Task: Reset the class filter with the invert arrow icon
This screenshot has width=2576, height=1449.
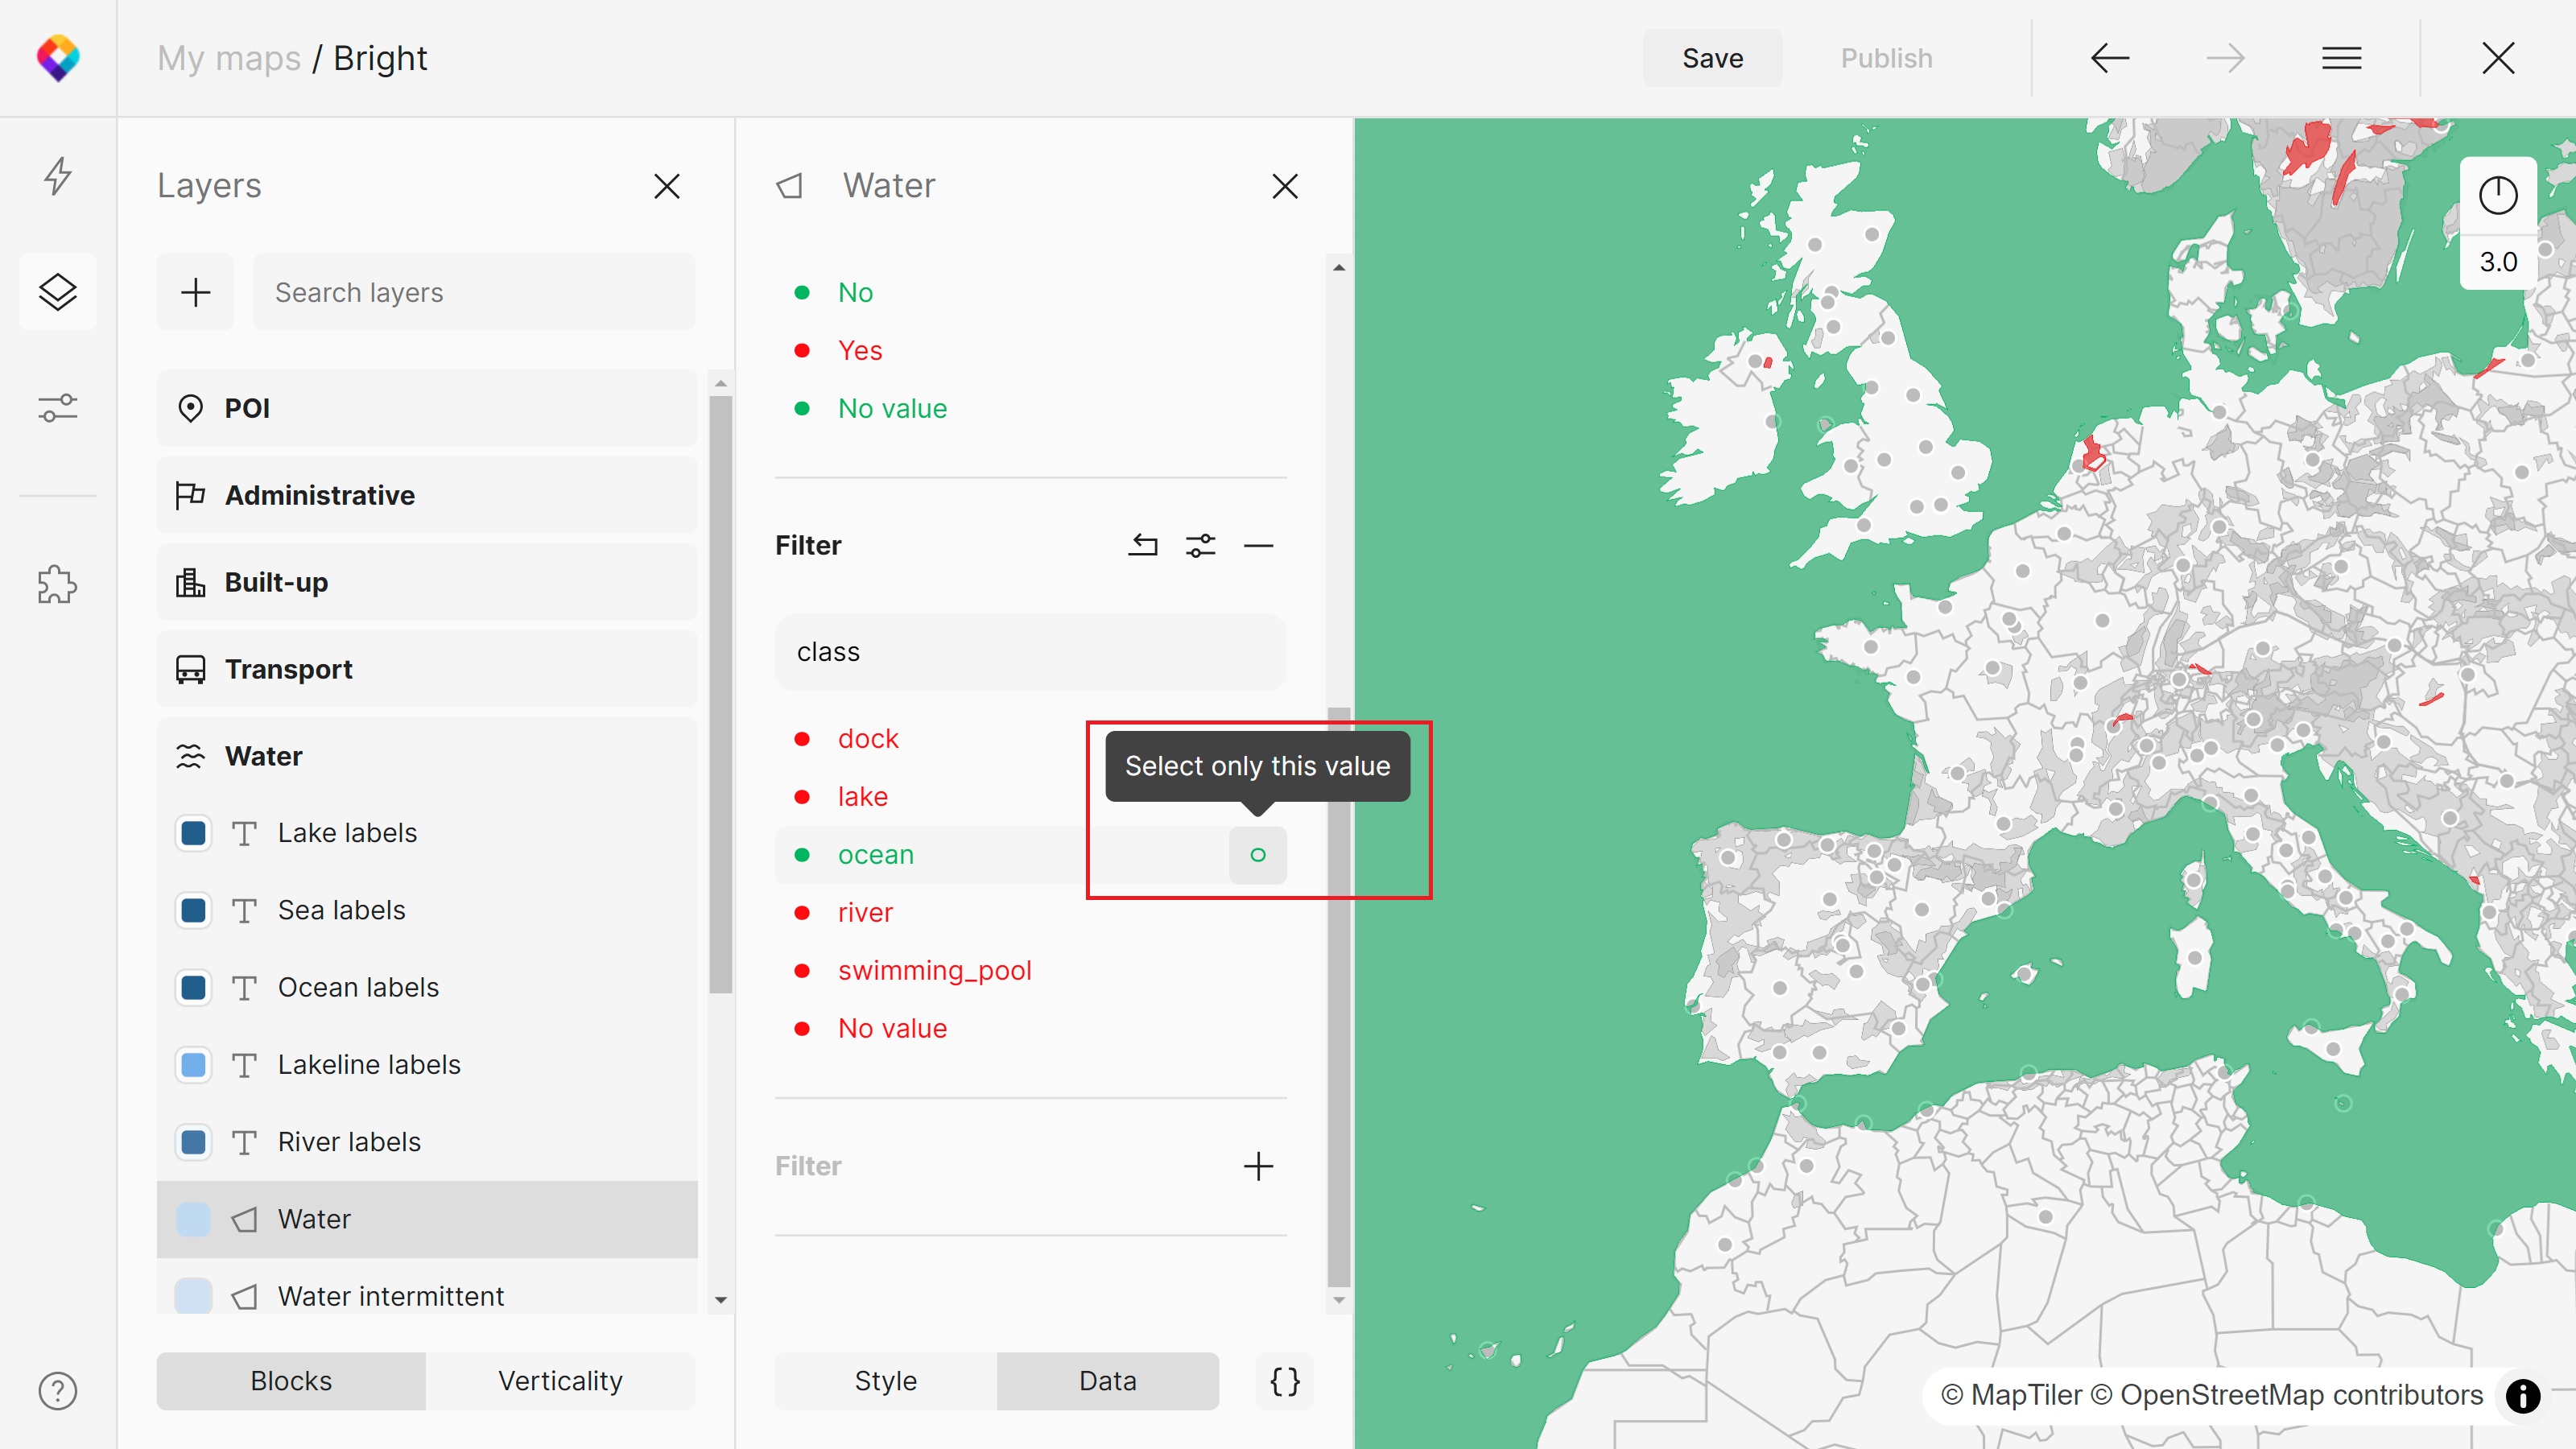Action: tap(1143, 545)
